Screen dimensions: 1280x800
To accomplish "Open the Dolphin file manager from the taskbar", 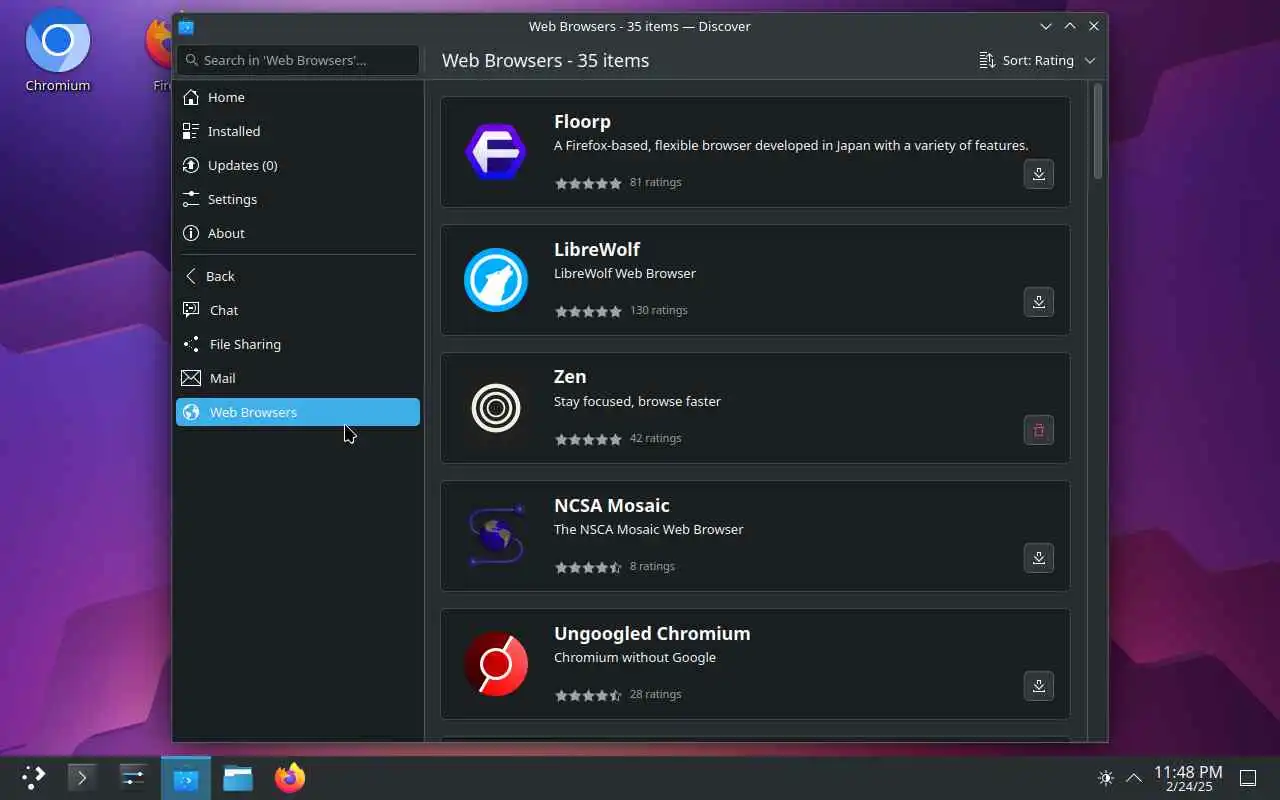I will pos(238,777).
